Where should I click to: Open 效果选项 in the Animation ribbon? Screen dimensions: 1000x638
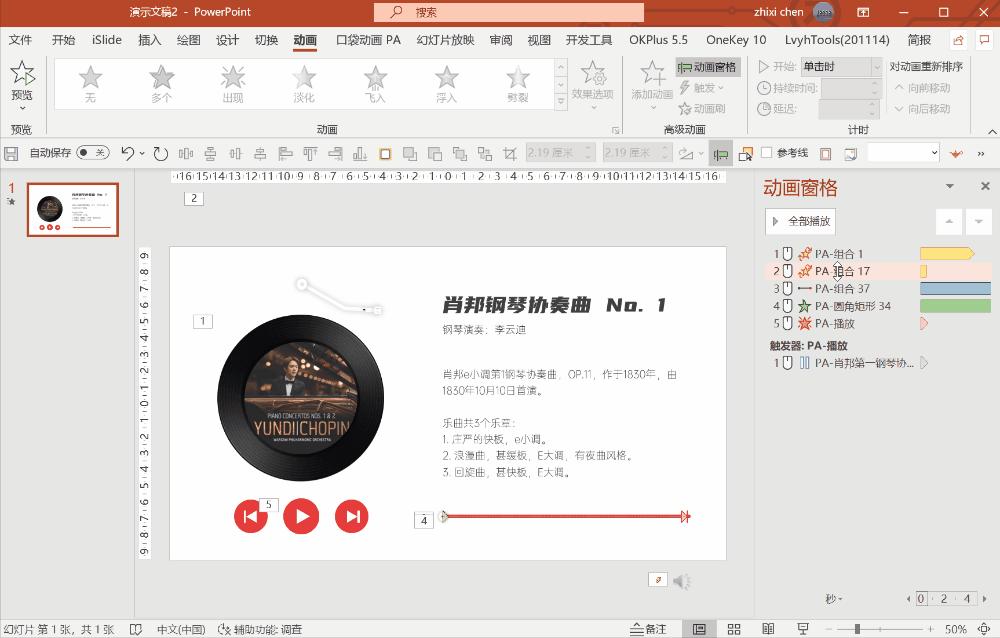596,88
